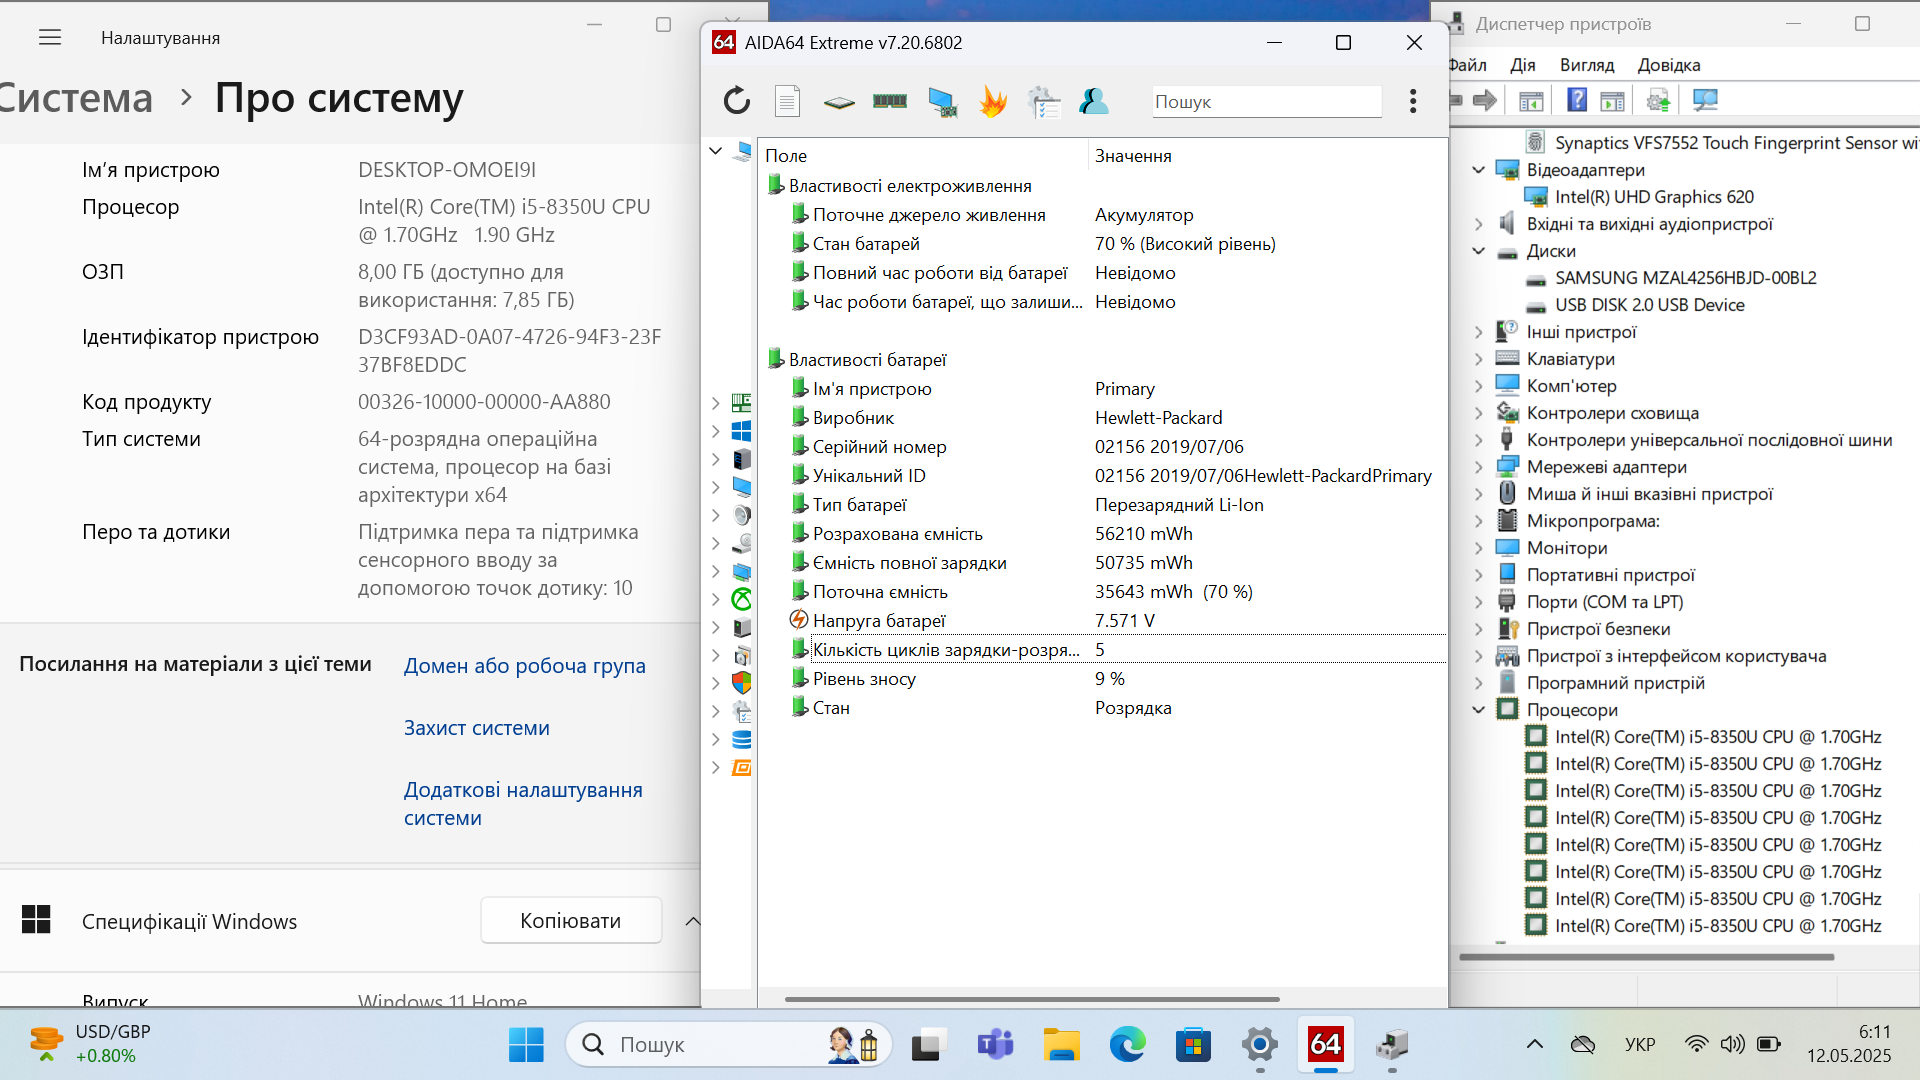
Task: Open the Report icon in AIDA64 toolbar
Action: pos(788,101)
